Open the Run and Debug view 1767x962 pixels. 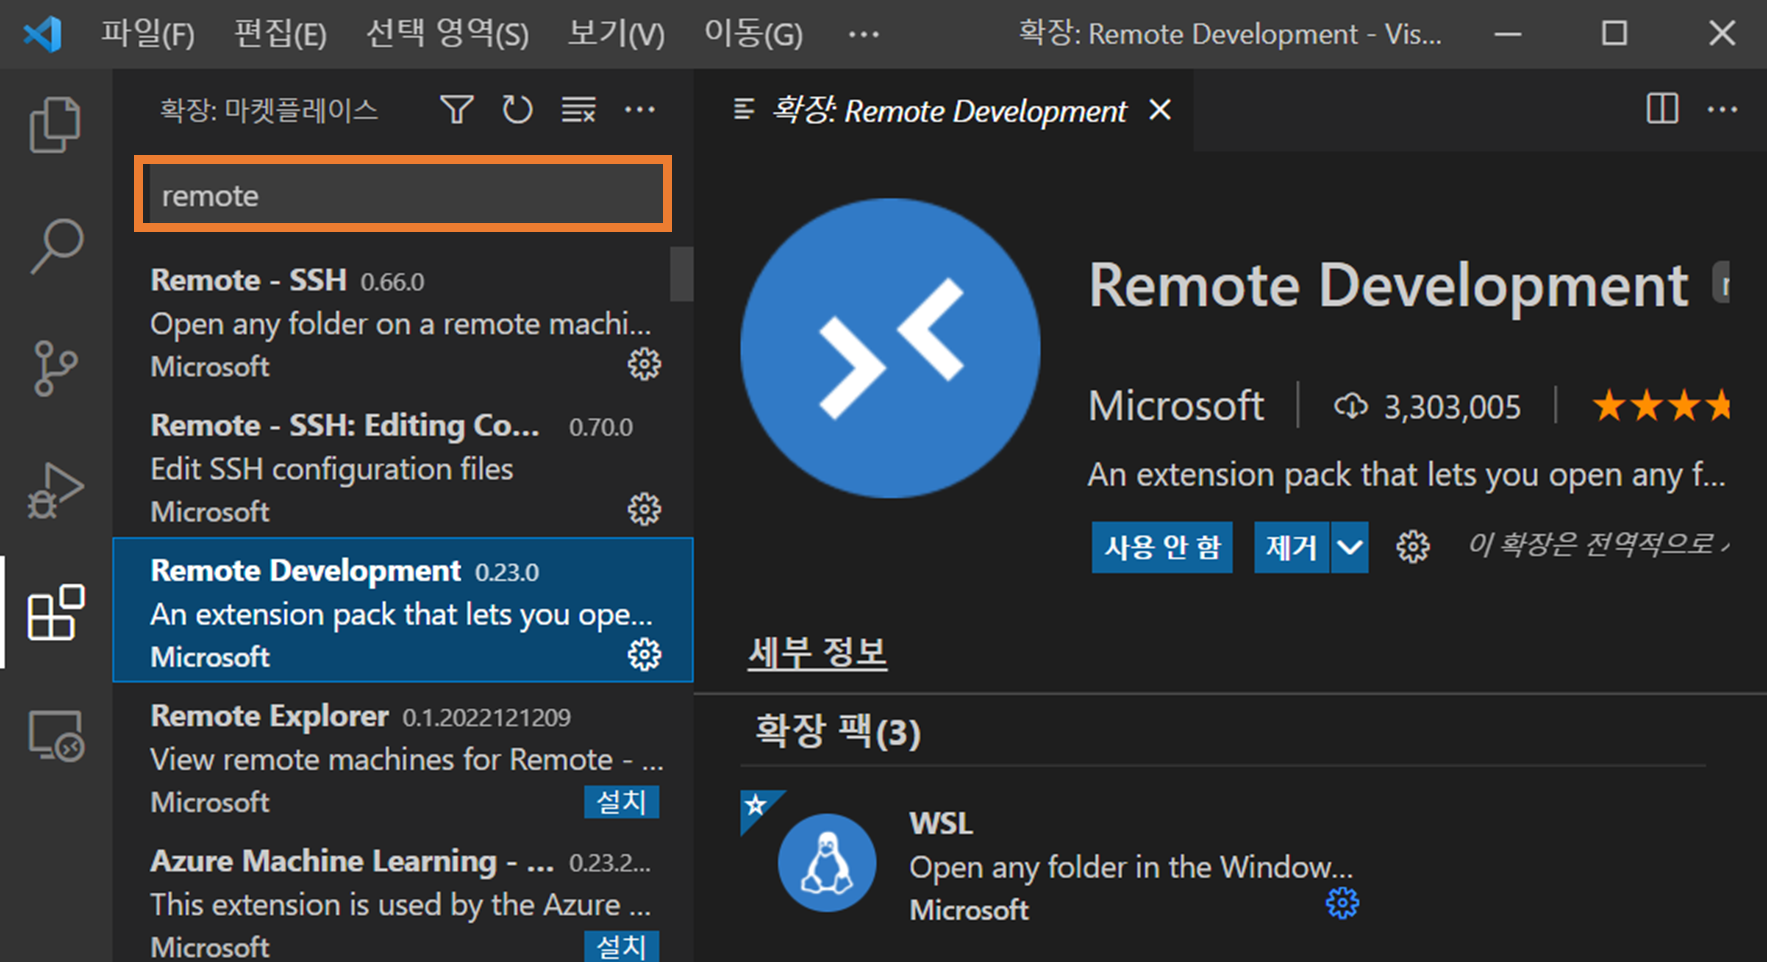point(55,490)
